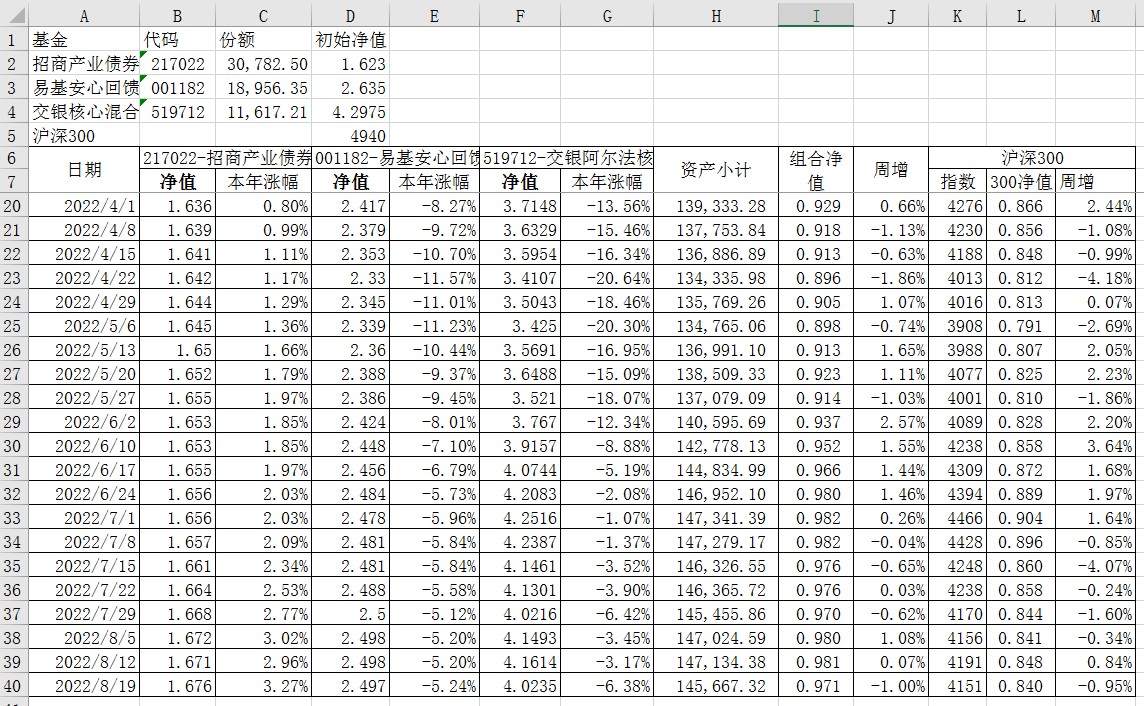Click the 份额 header cell
The image size is (1144, 706).
tap(263, 40)
